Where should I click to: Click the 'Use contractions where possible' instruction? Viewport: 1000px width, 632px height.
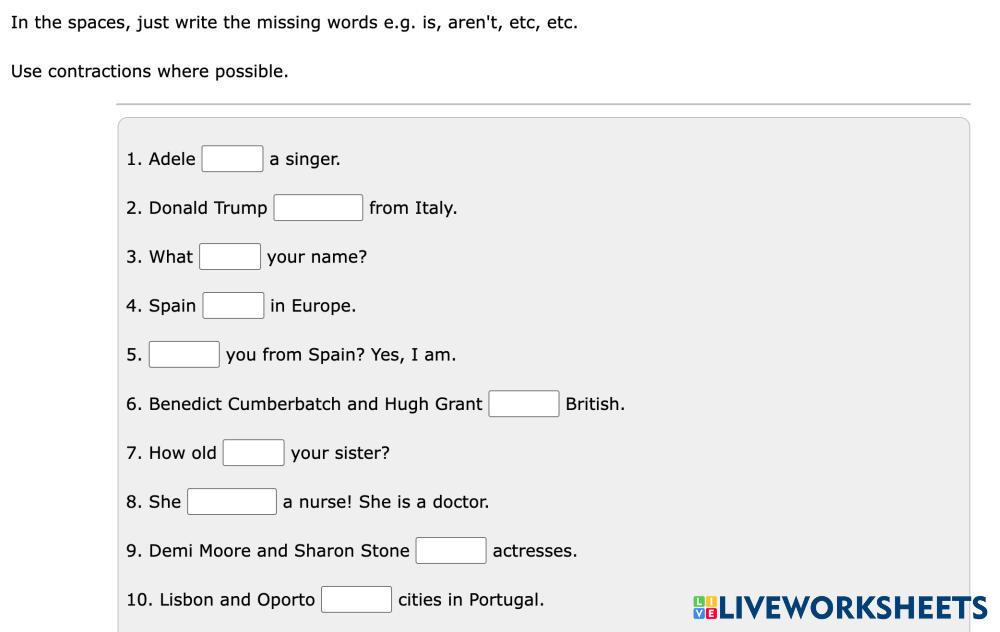tap(150, 72)
